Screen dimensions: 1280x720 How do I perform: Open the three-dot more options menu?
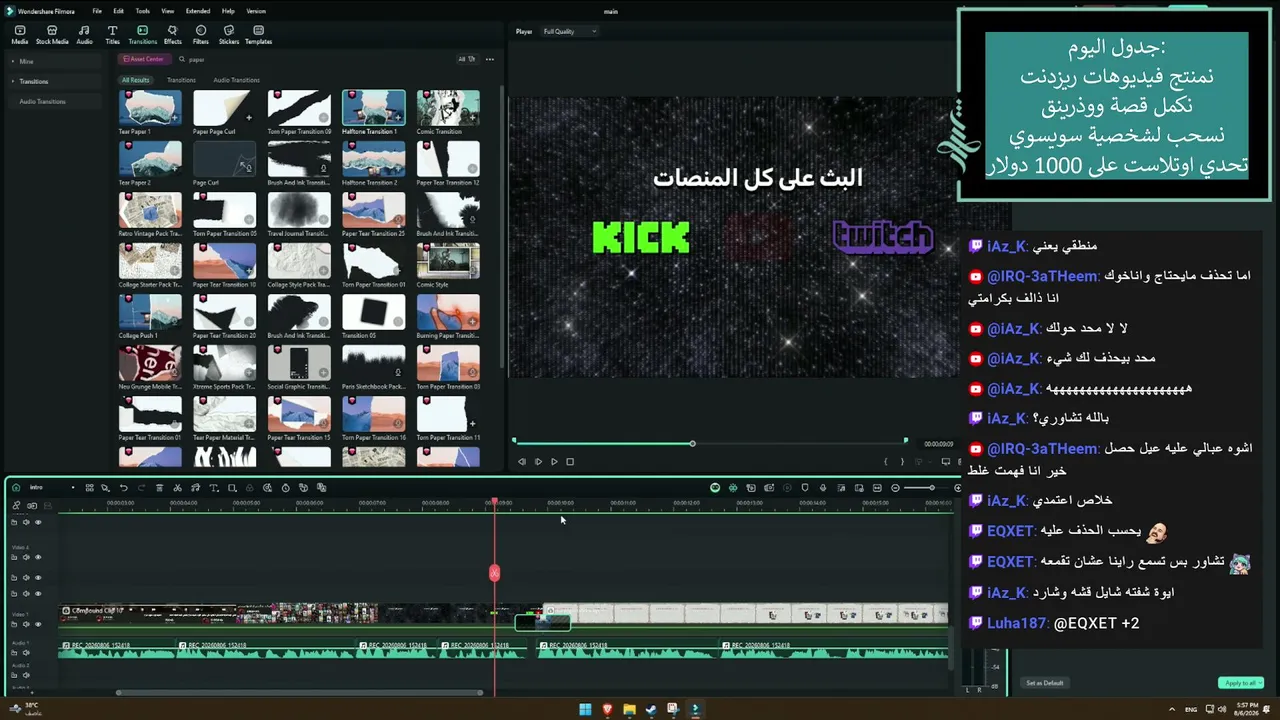pyautogui.click(x=490, y=59)
